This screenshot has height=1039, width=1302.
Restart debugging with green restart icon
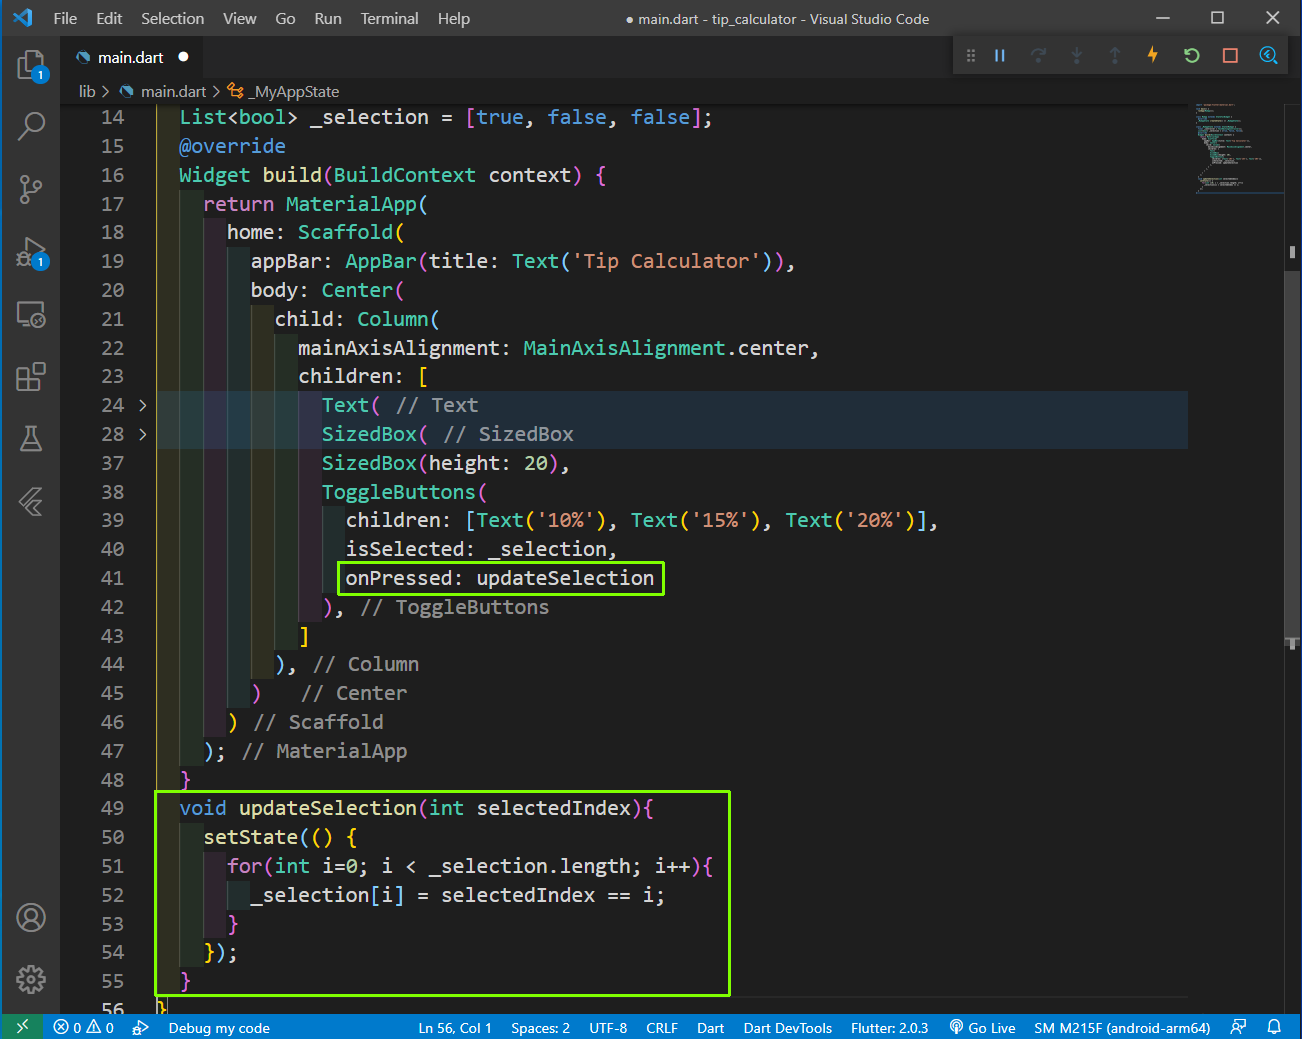(x=1191, y=56)
